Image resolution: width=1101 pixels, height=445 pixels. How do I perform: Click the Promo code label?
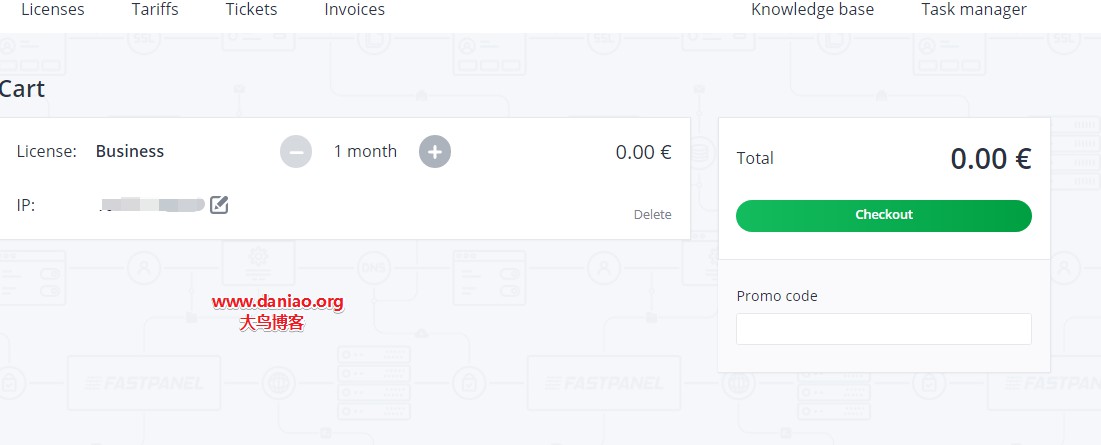777,296
